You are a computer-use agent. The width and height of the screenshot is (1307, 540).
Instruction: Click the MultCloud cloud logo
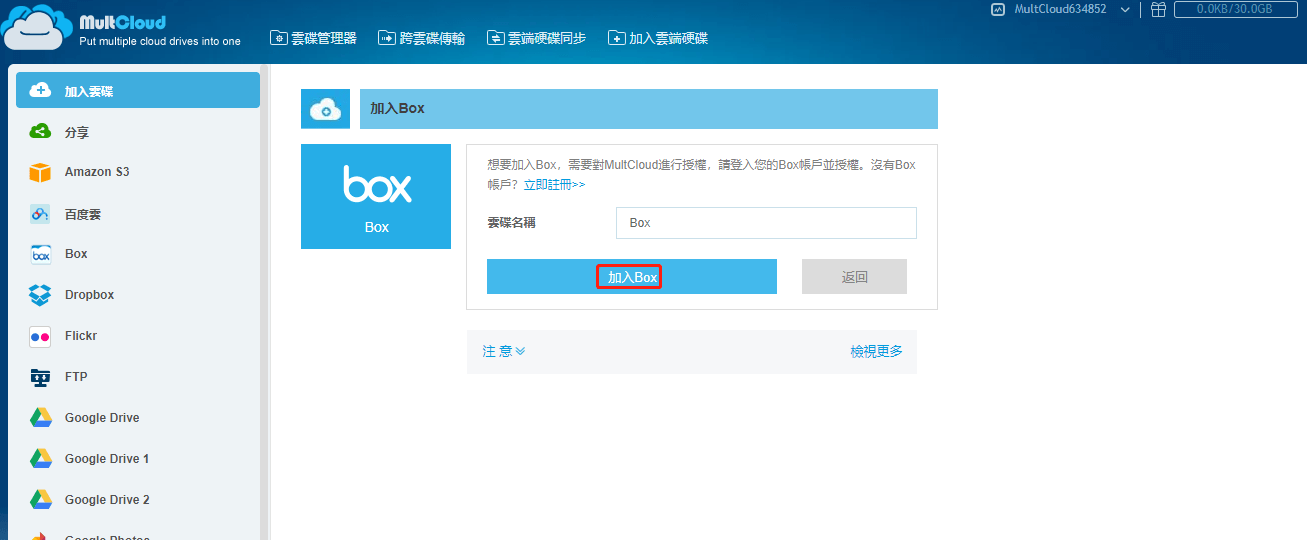(37, 27)
